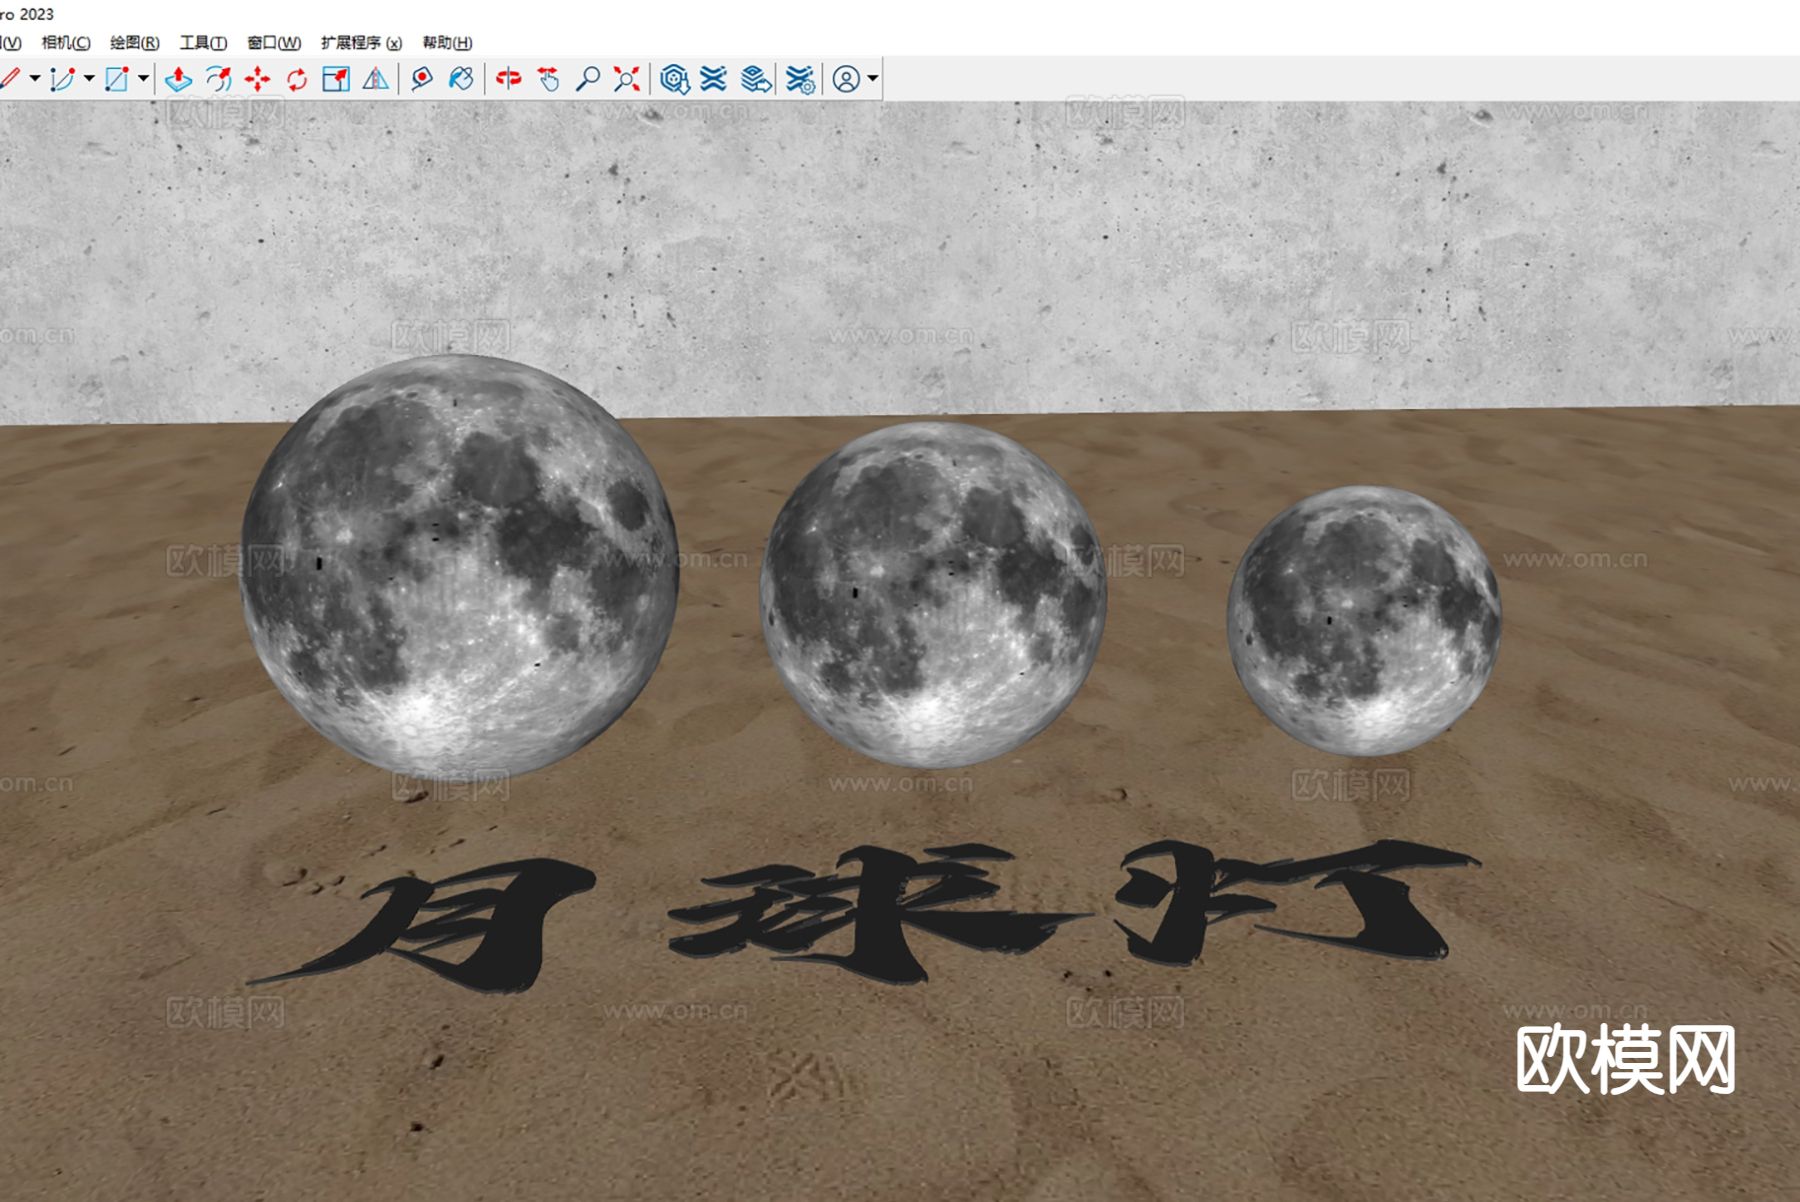Image resolution: width=1800 pixels, height=1202 pixels.
Task: Select the Pan tool
Action: tap(548, 76)
